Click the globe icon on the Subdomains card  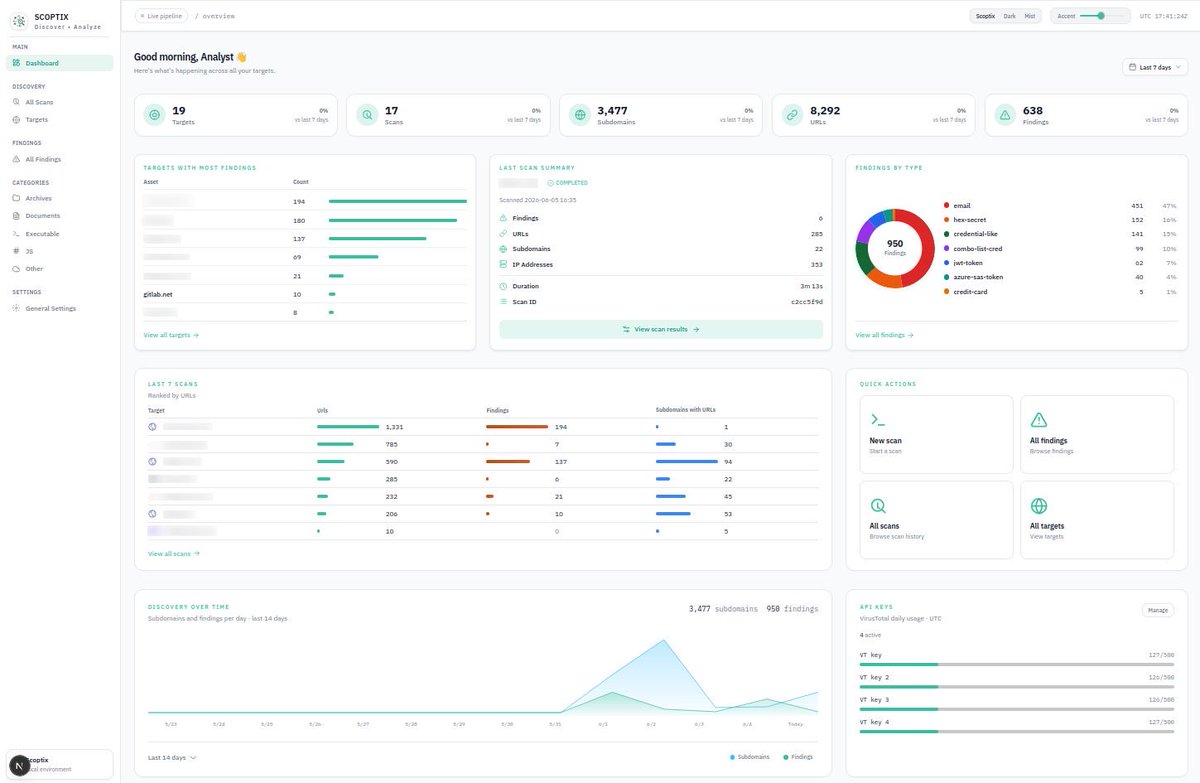click(x=579, y=115)
